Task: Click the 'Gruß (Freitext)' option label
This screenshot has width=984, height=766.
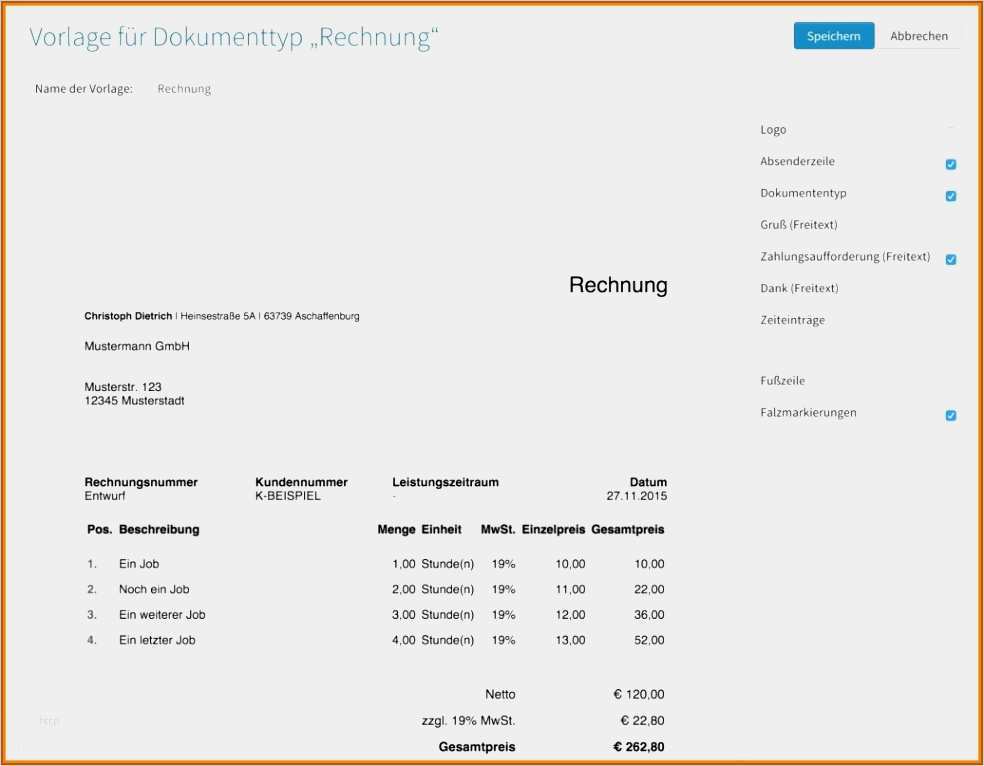Action: click(x=799, y=225)
